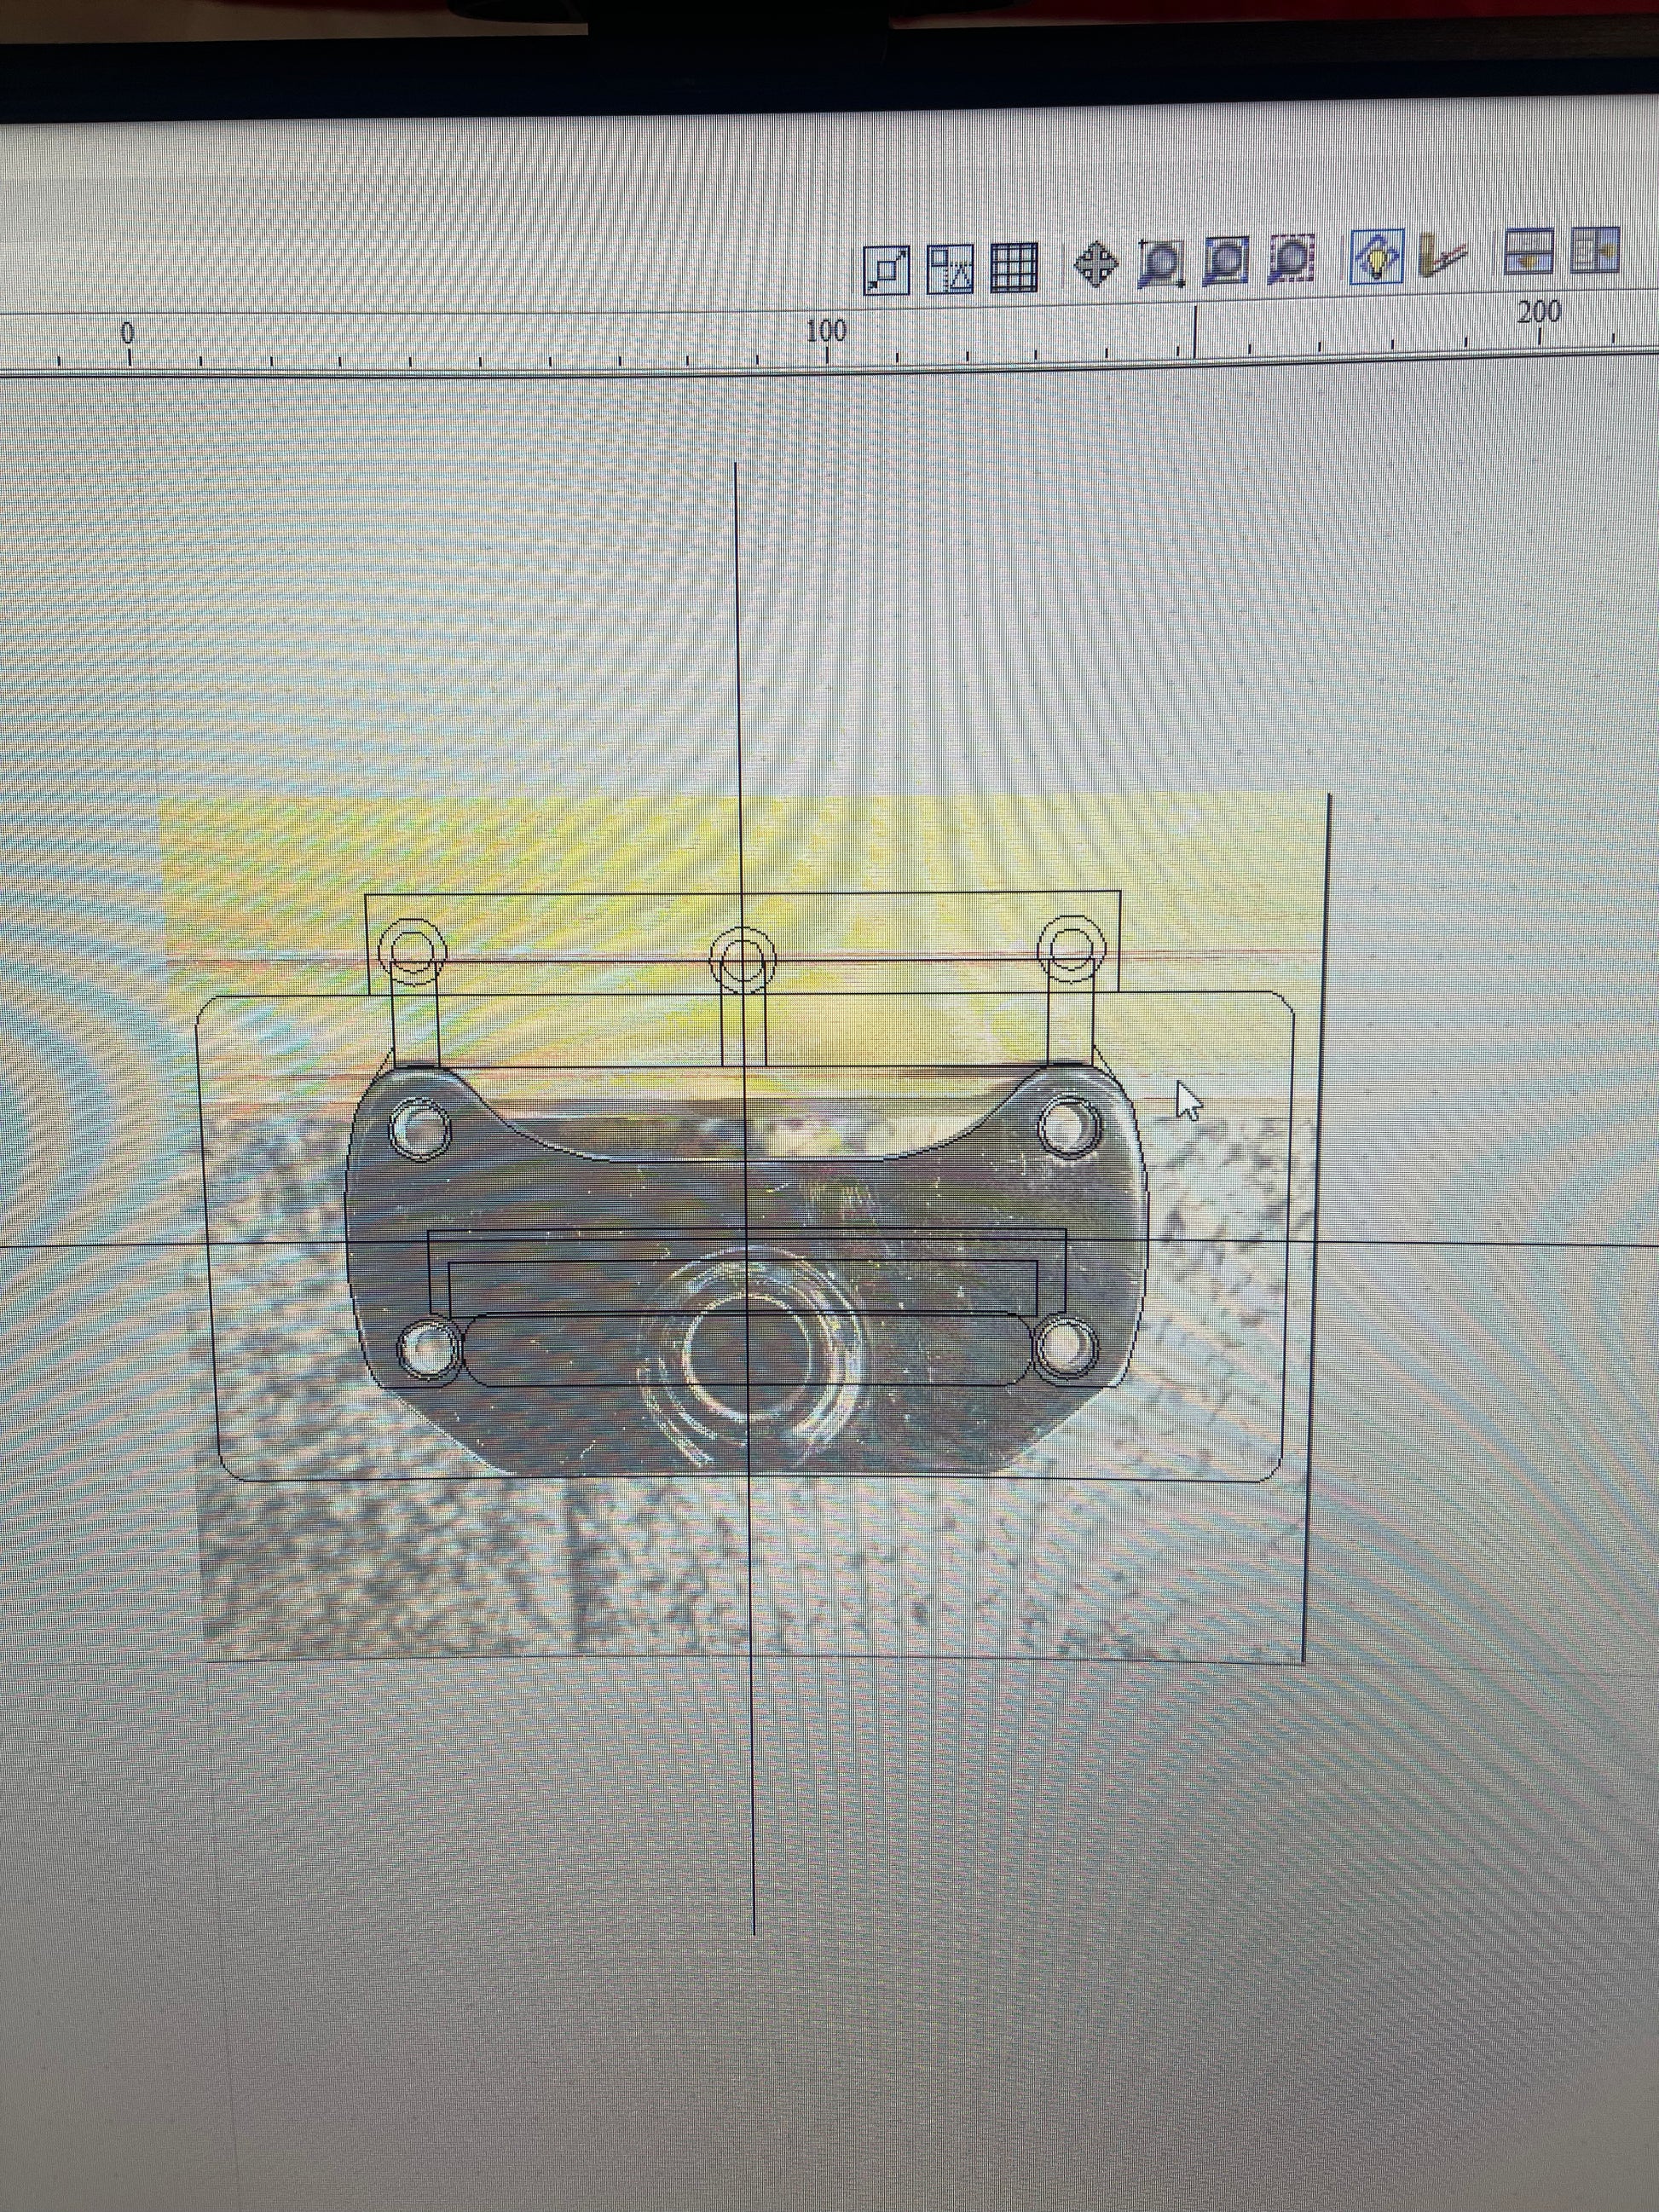Toggle the smart snapping guides icon
Screen dimensions: 1659x2212
pyautogui.click(x=950, y=269)
